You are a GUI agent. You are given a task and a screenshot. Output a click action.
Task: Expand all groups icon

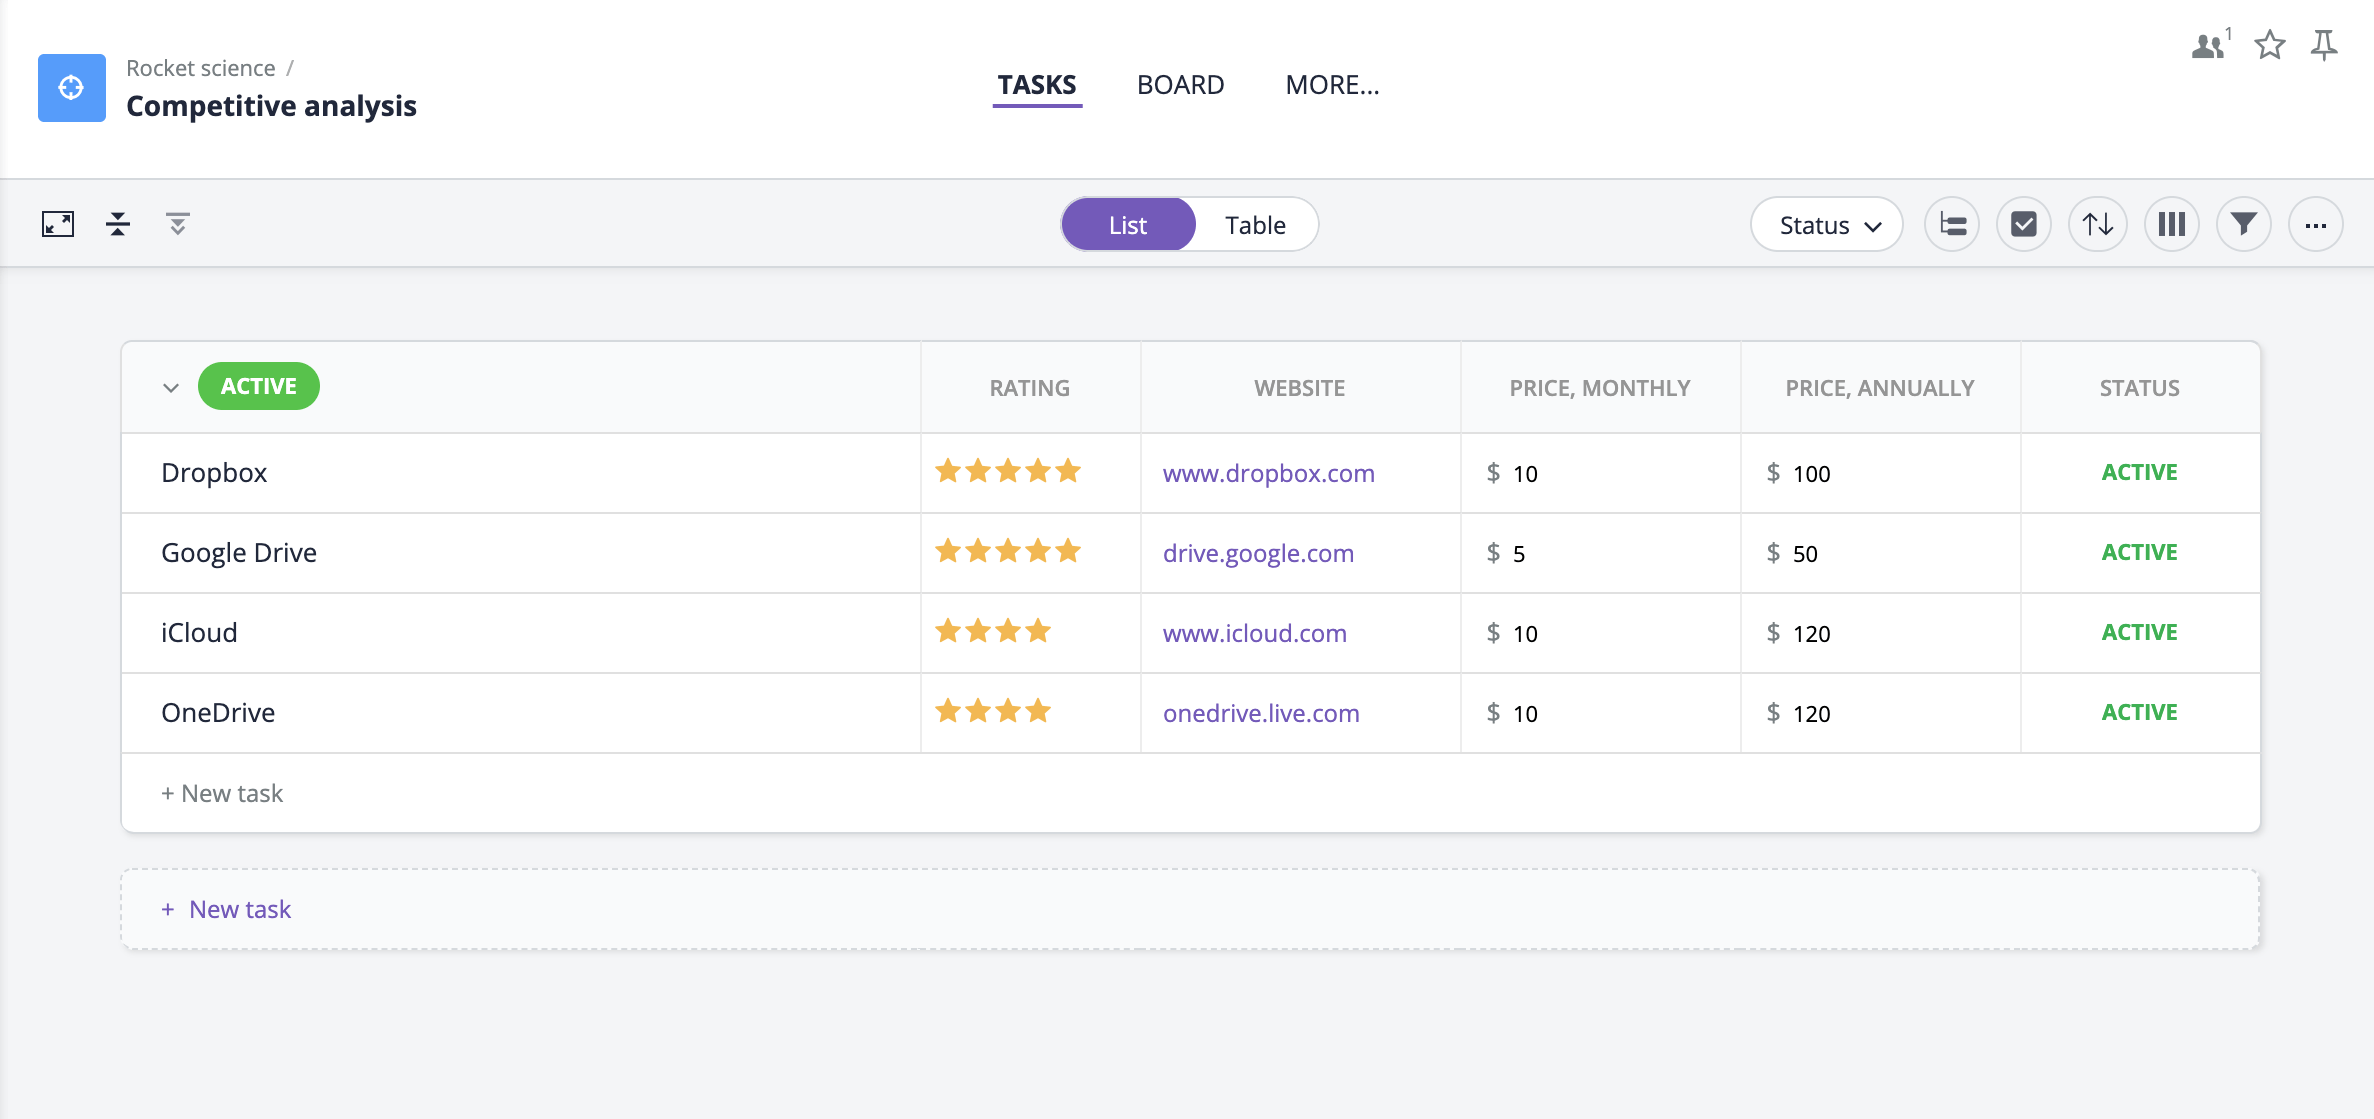tap(178, 224)
